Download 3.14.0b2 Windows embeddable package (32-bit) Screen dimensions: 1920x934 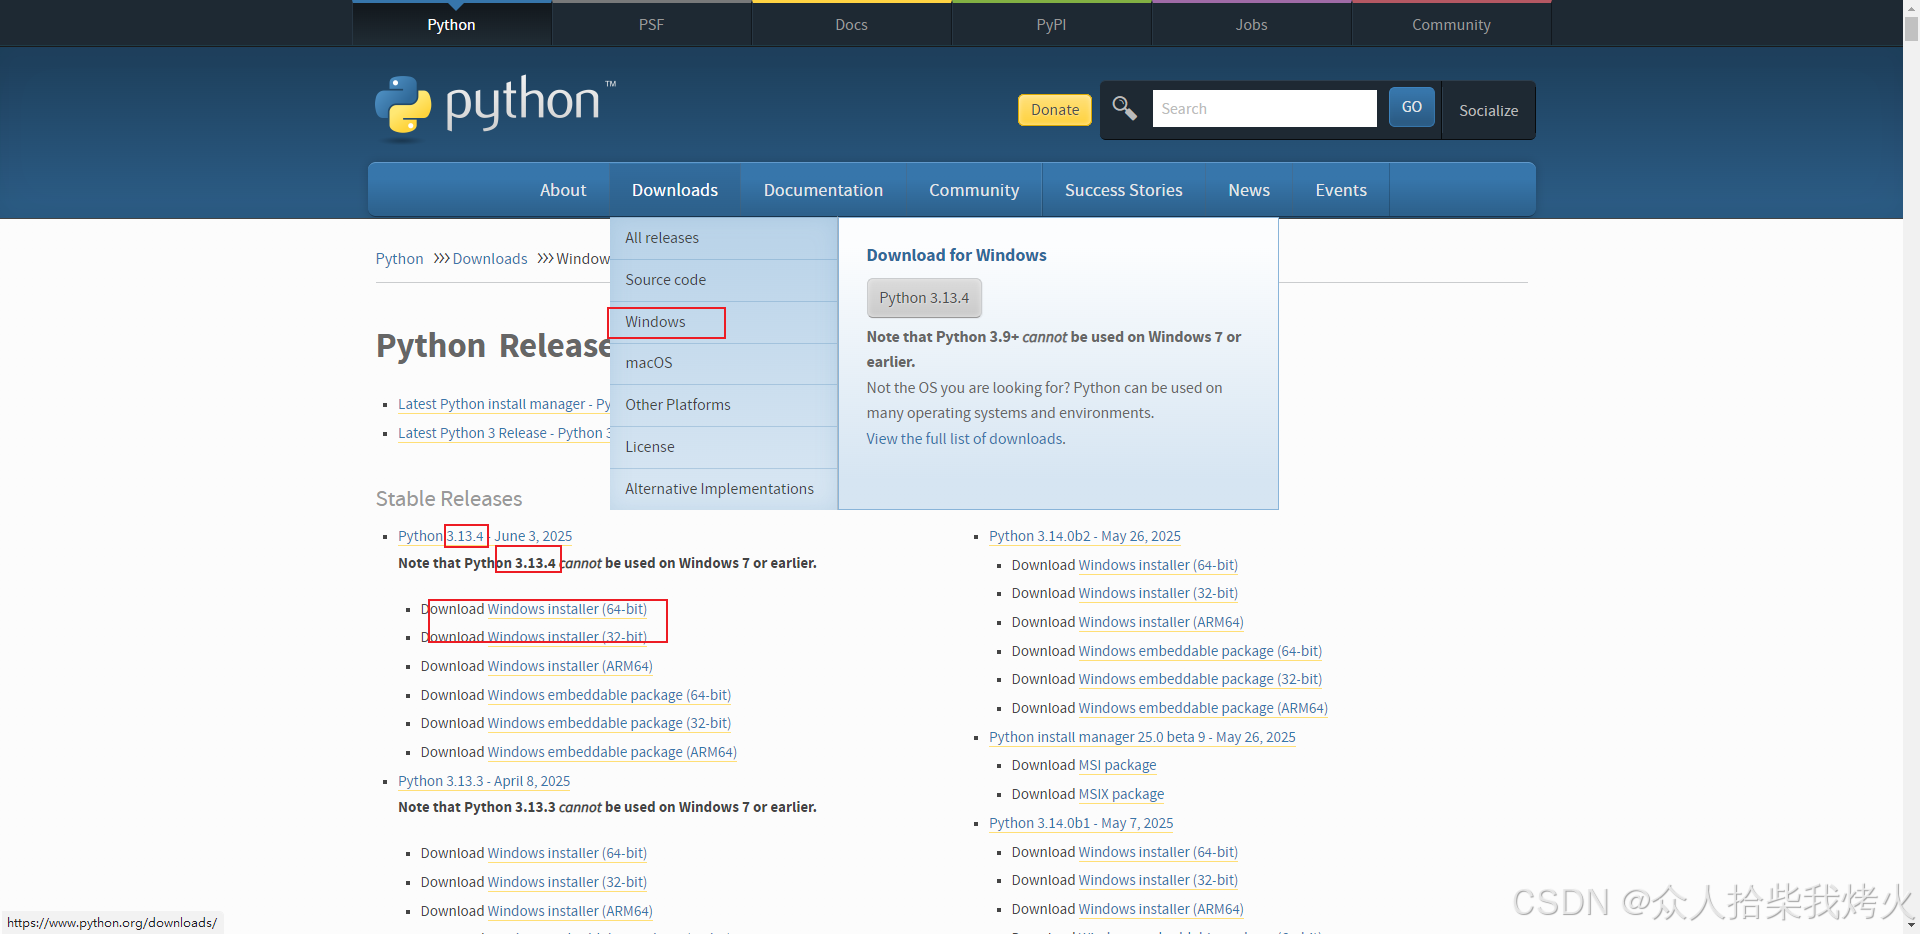[1200, 679]
